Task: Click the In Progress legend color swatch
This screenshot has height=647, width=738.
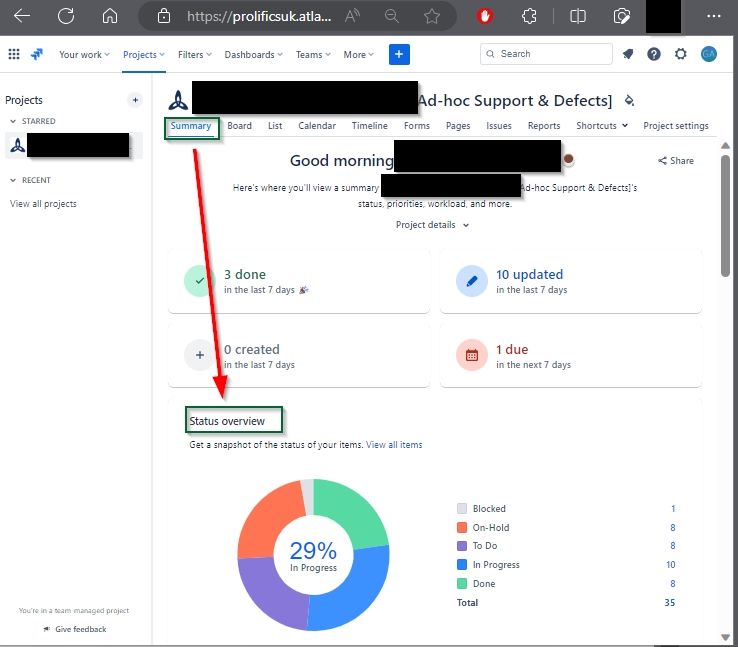Action: 462,564
